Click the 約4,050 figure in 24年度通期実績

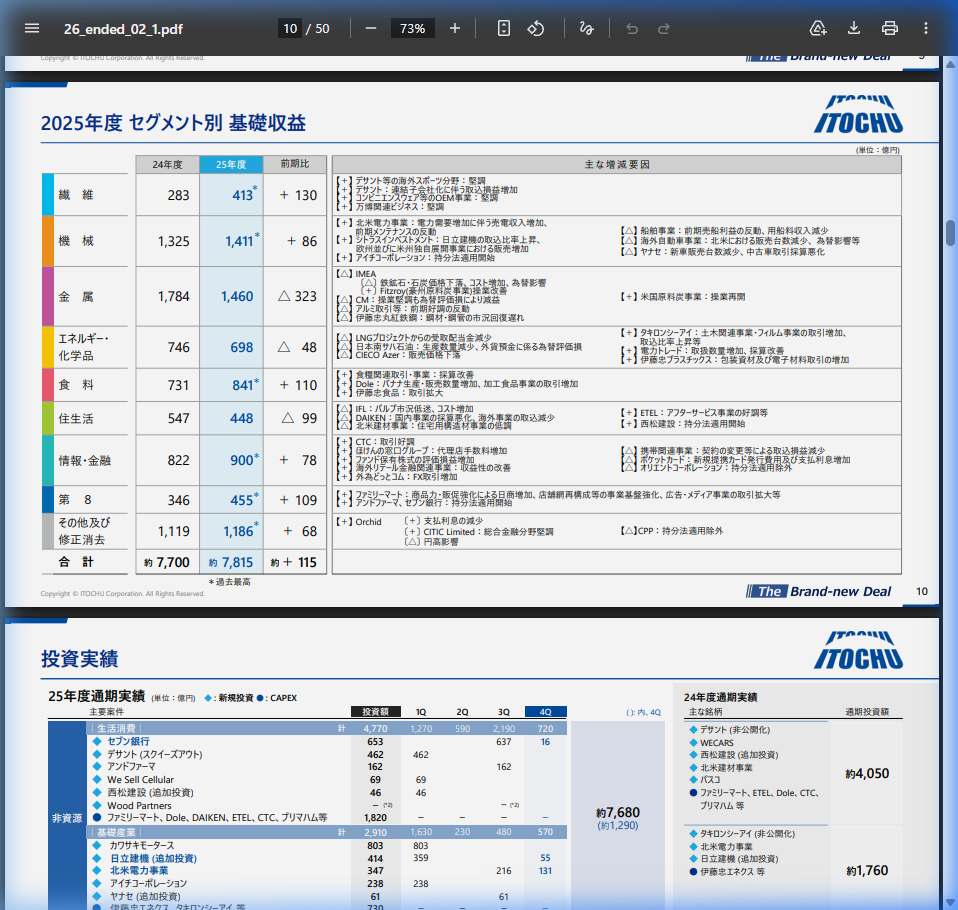(867, 774)
